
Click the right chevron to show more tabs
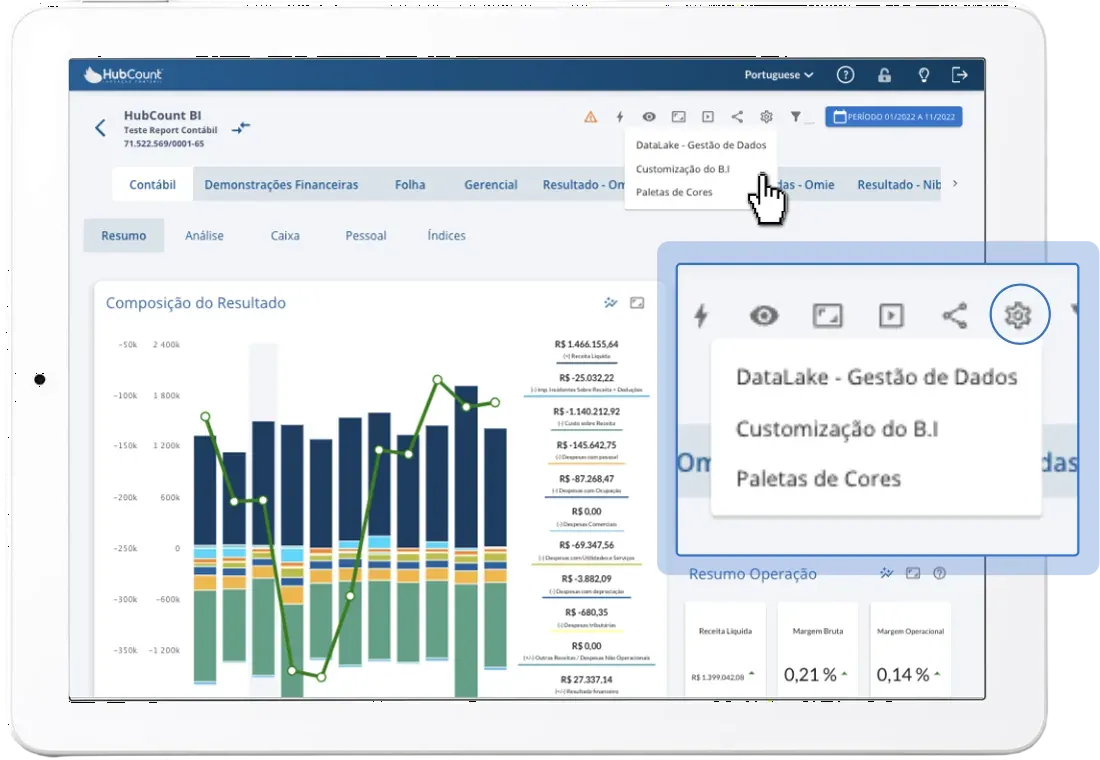coord(955,184)
